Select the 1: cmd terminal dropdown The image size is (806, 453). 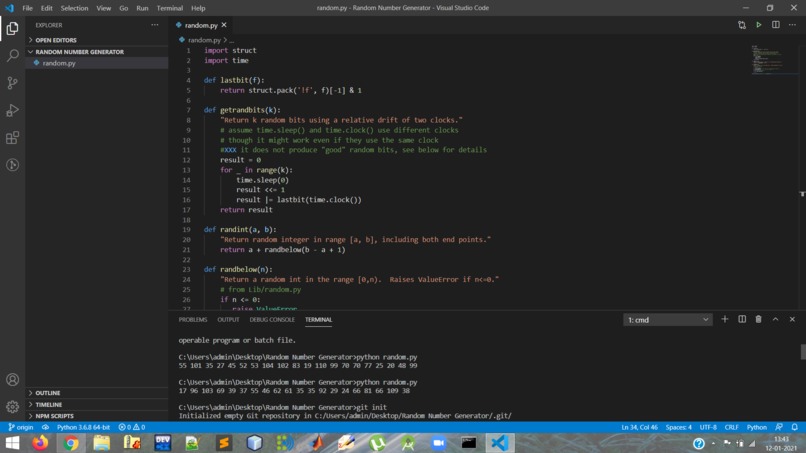668,320
